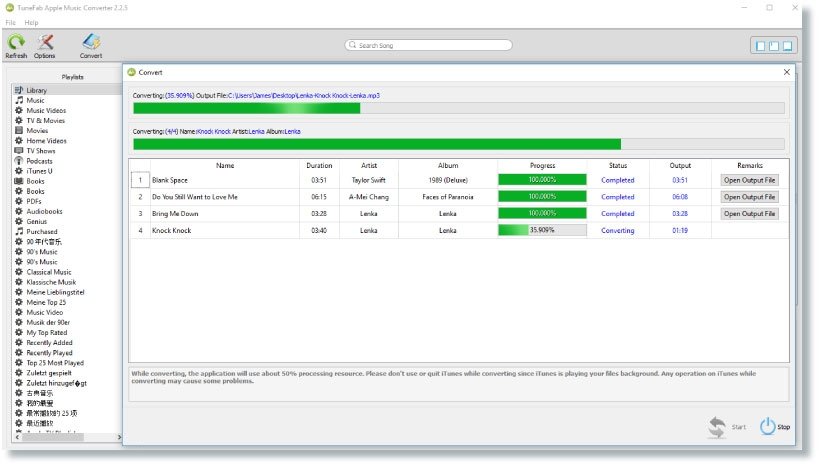Switch to the middle layout view icon
Image resolution: width=819 pixels, height=466 pixels.
pyautogui.click(x=774, y=46)
